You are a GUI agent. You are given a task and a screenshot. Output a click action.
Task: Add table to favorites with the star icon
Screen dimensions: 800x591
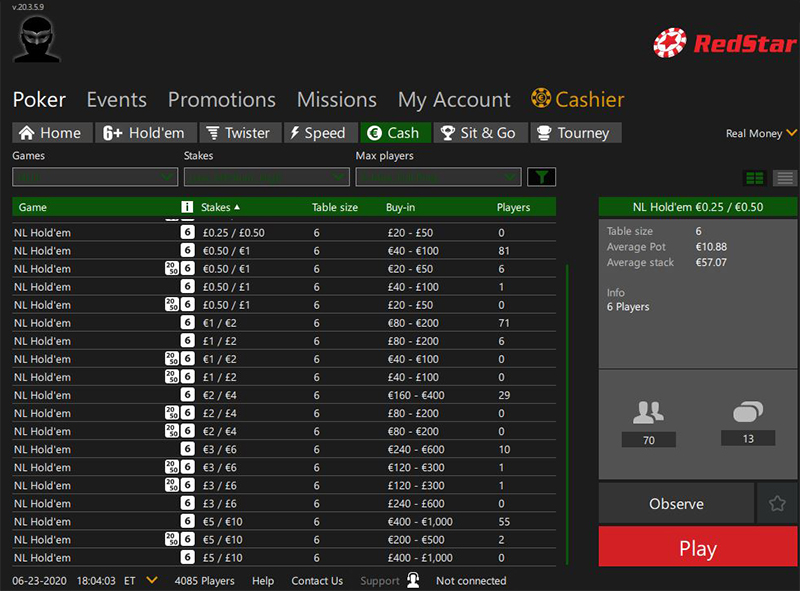tap(777, 504)
